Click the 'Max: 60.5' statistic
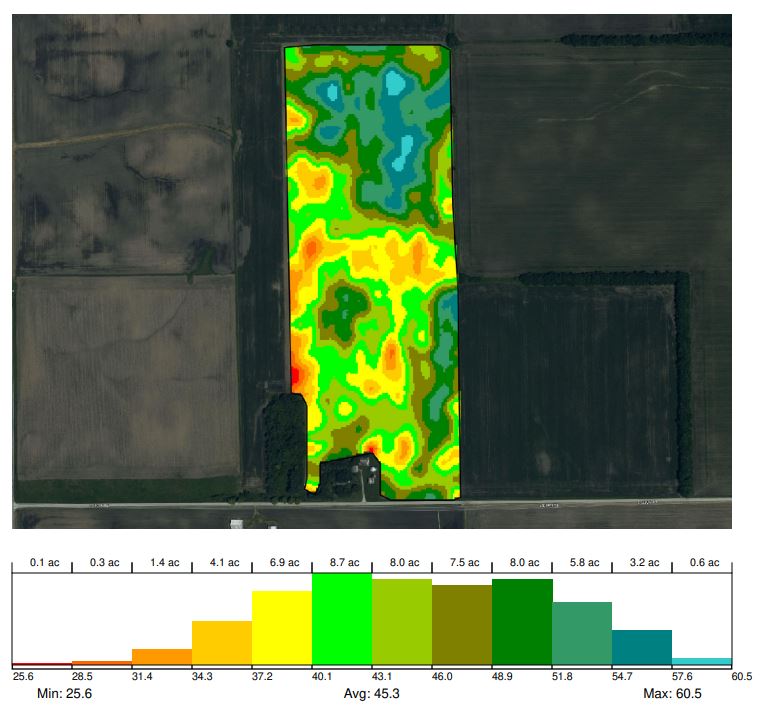Screen dimensions: 766x715 [672, 694]
